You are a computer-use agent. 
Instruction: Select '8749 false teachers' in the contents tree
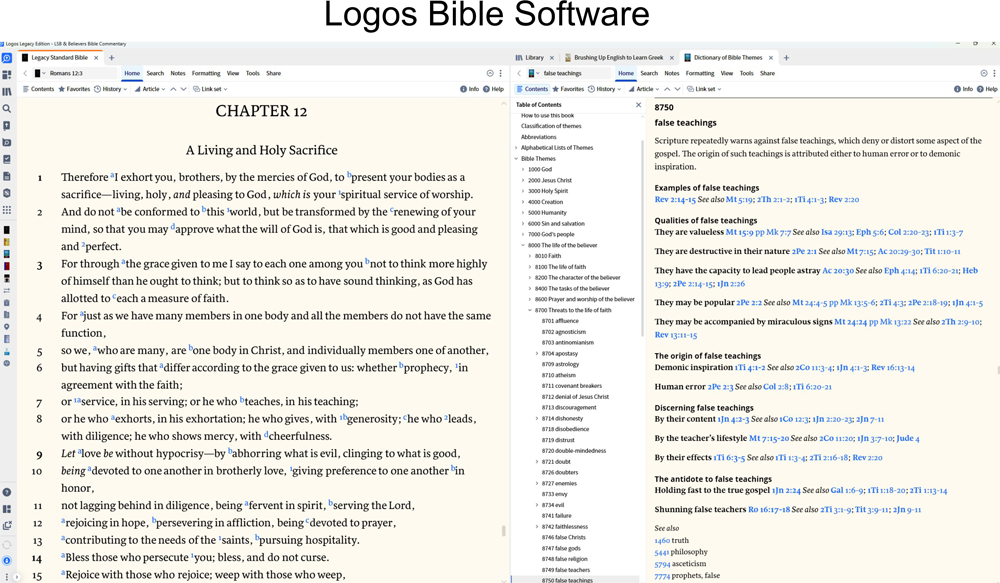click(x=566, y=570)
